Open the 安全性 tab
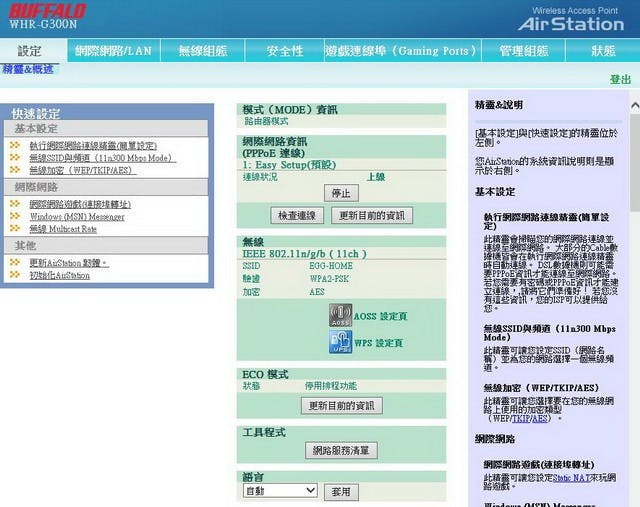The image size is (640, 507). (285, 51)
